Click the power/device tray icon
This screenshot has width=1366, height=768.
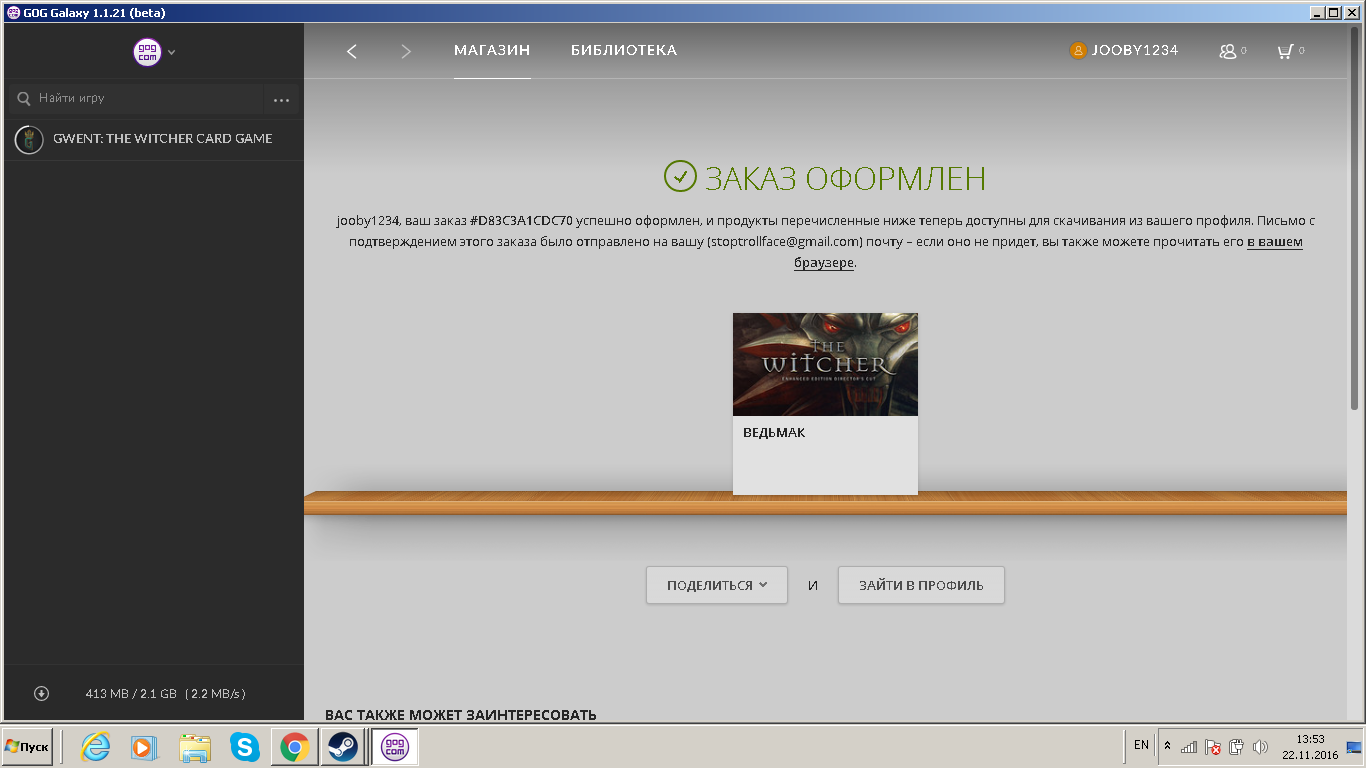coord(1236,746)
